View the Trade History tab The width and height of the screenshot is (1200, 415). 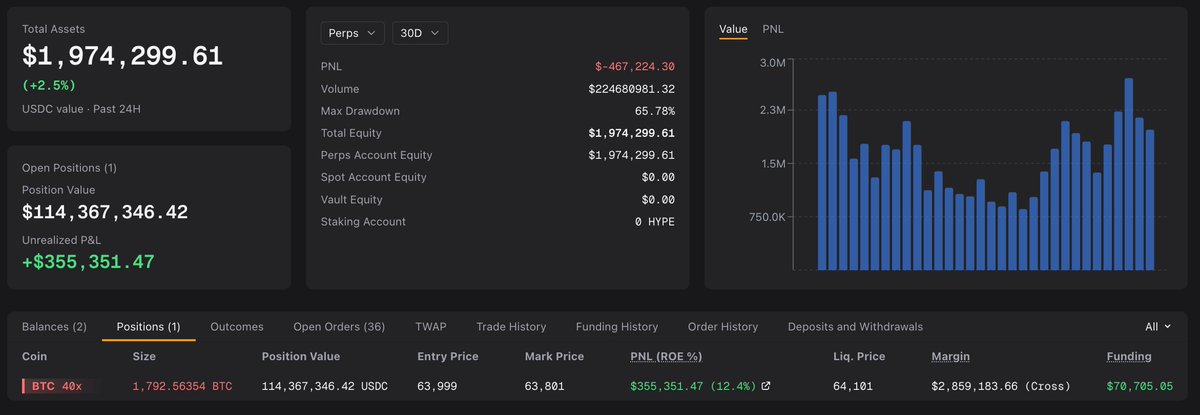[x=511, y=327]
